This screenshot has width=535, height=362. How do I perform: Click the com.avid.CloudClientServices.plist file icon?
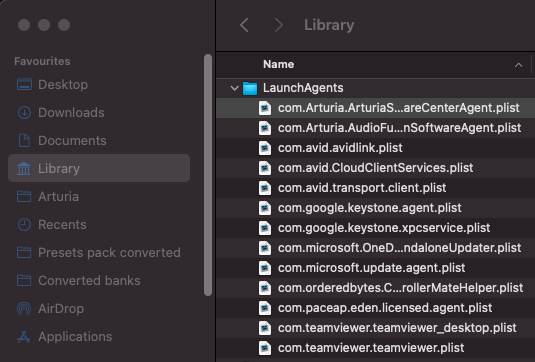click(x=265, y=168)
